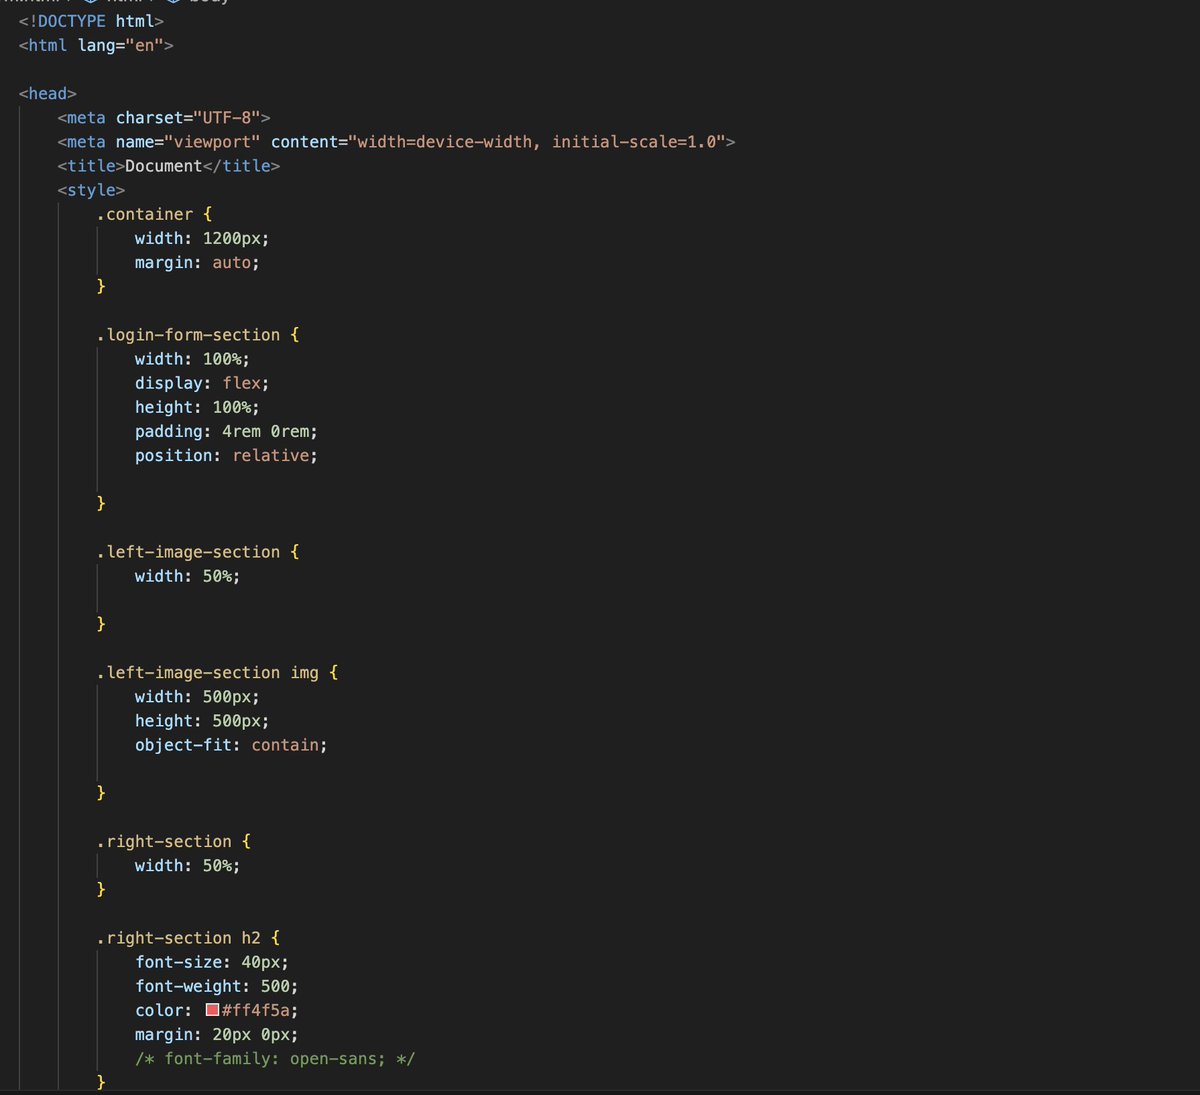Place cursor on 'padding: 4rem 0rem;'
1200x1095 pixels.
click(x=226, y=431)
